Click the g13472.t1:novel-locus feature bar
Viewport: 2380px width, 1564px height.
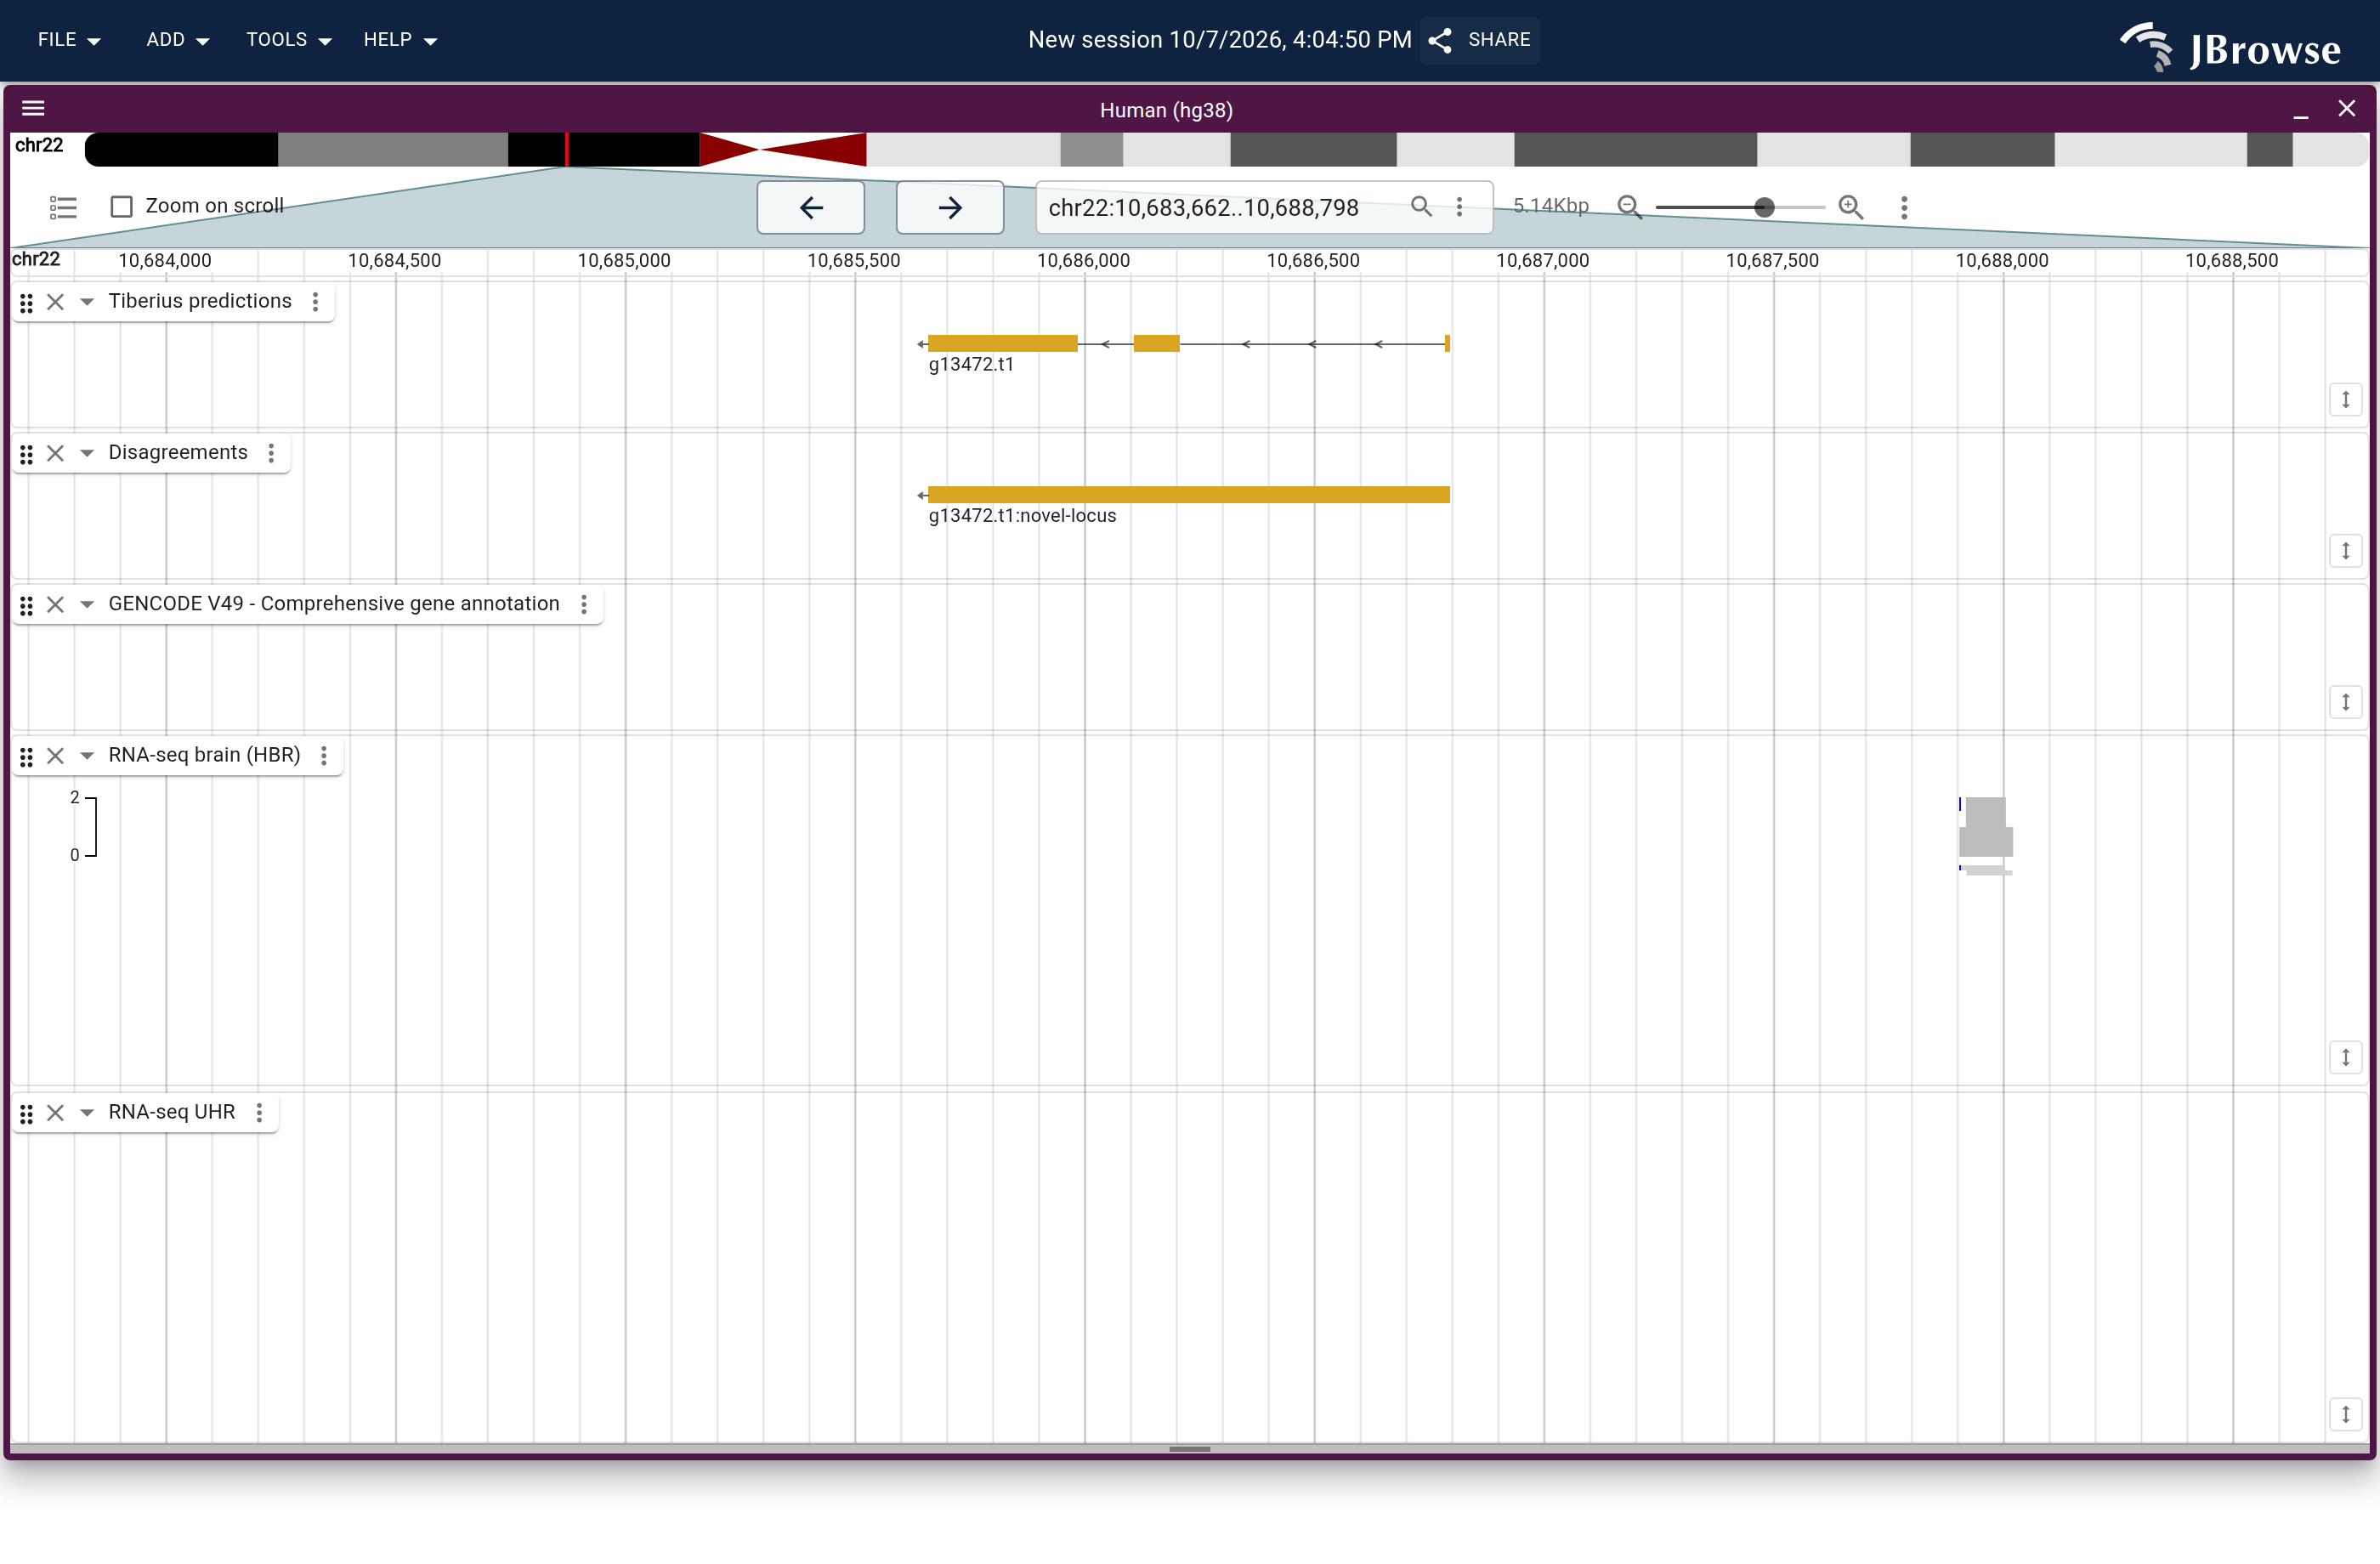coord(1188,495)
